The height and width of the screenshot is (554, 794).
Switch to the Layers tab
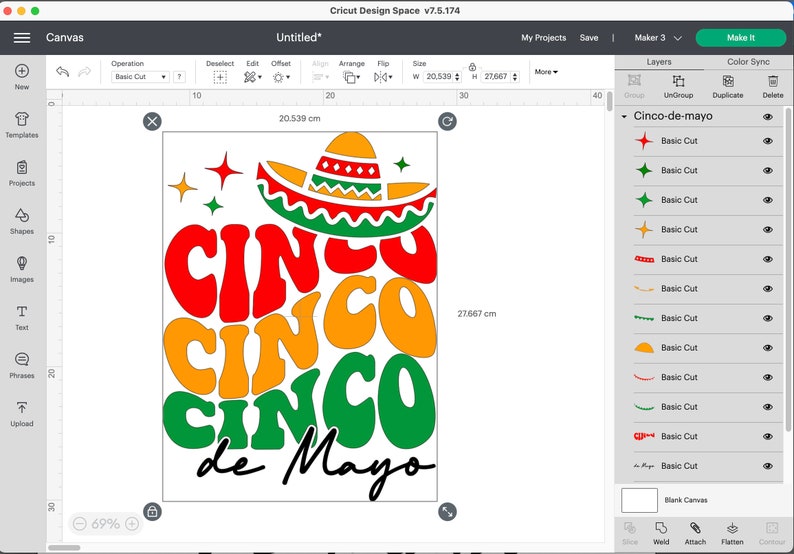click(x=659, y=62)
